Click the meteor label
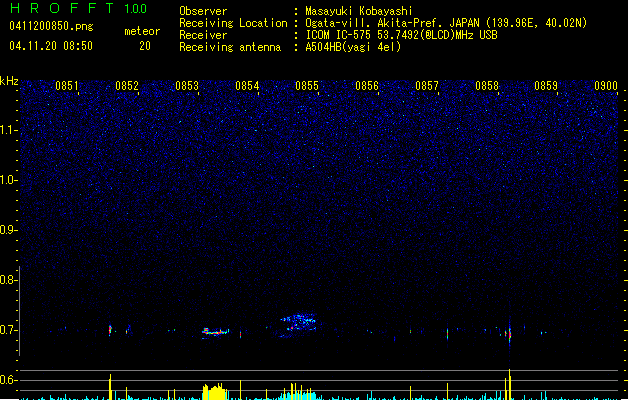The image size is (629, 400). pyautogui.click(x=142, y=31)
